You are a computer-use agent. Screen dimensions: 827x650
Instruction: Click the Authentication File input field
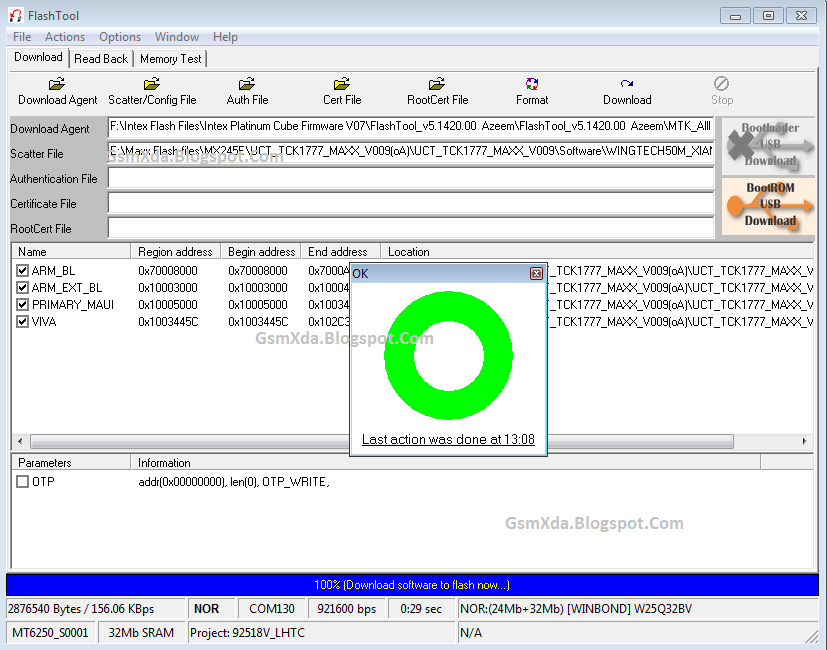(x=411, y=178)
